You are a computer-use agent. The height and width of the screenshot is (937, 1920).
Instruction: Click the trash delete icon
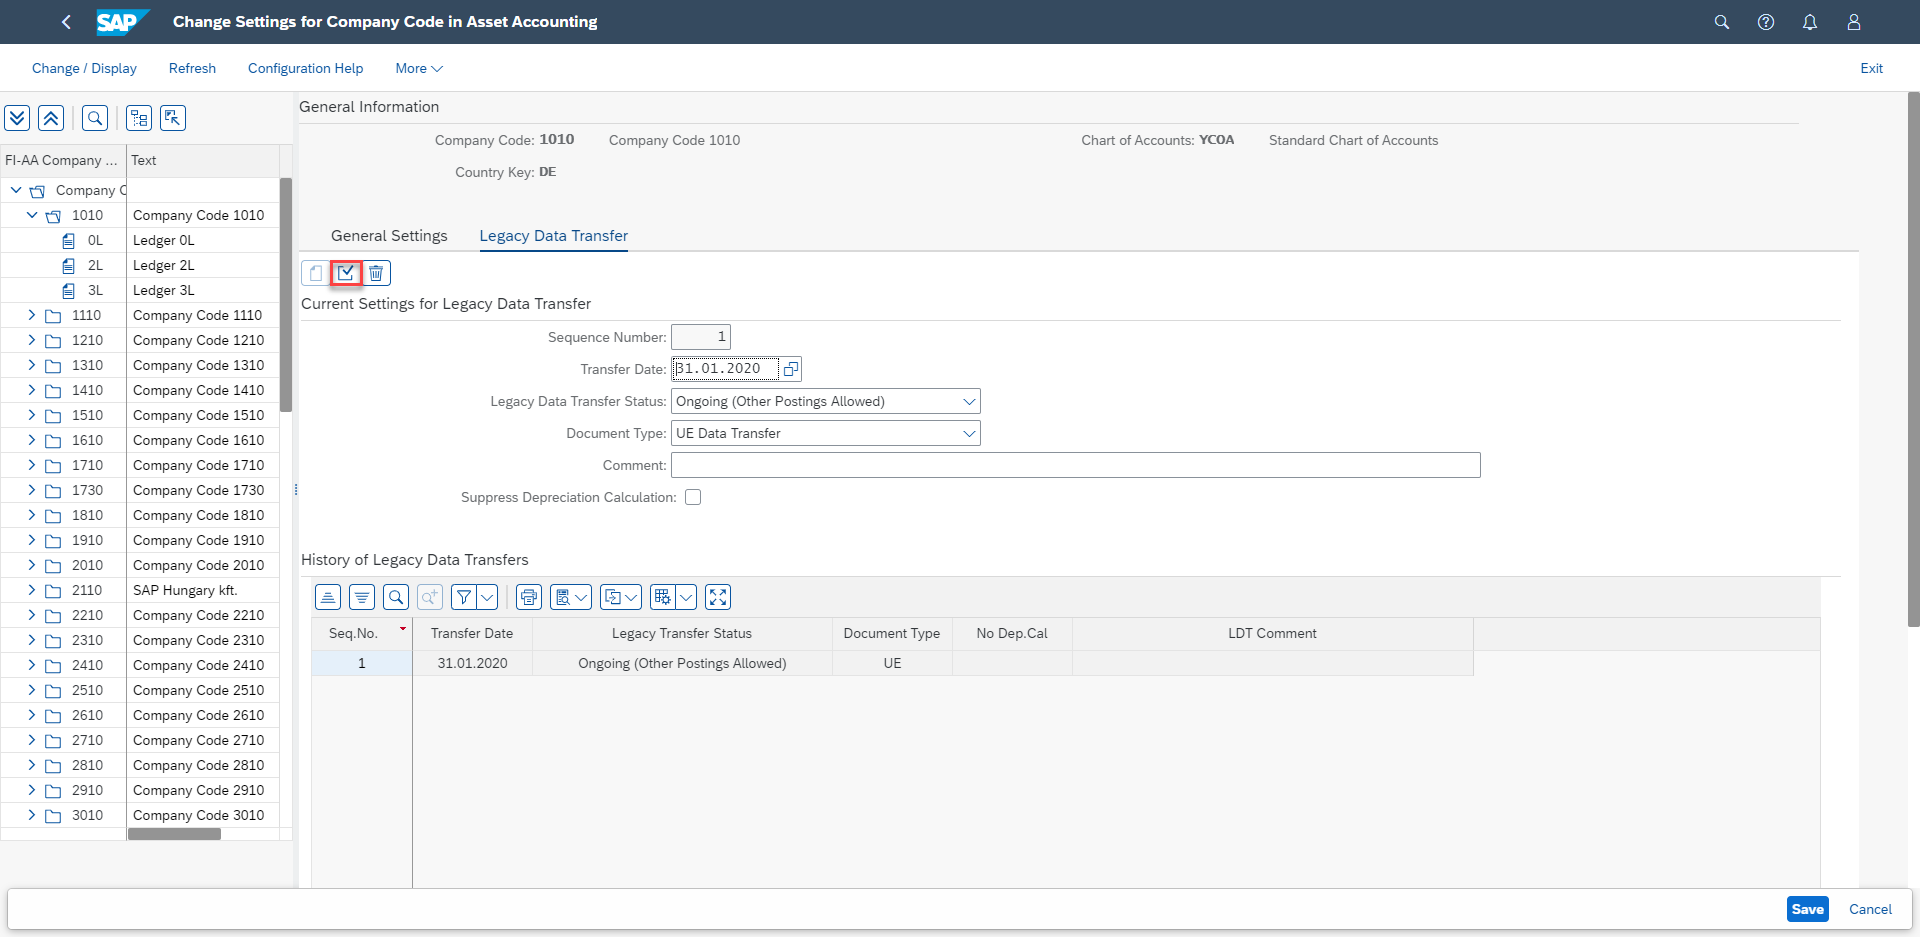(x=376, y=273)
